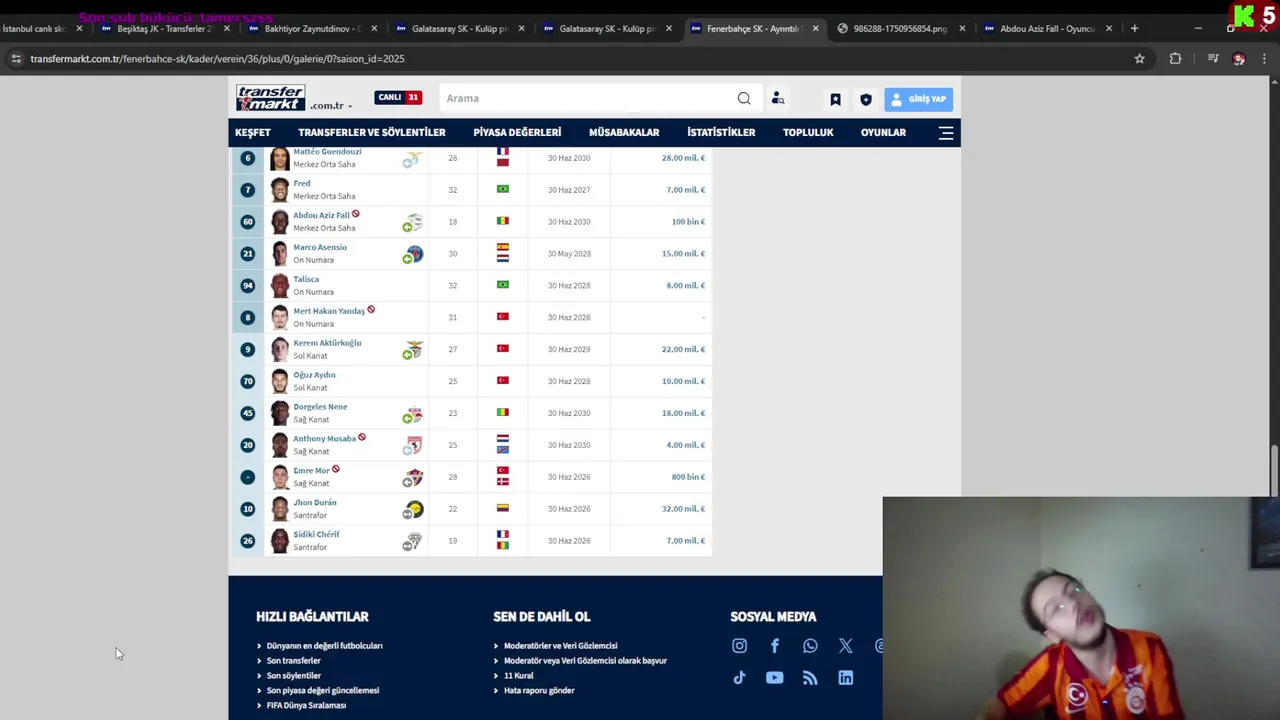Screen dimensions: 1280x720
Task: Open Marco Asensio player link
Action: (x=320, y=247)
